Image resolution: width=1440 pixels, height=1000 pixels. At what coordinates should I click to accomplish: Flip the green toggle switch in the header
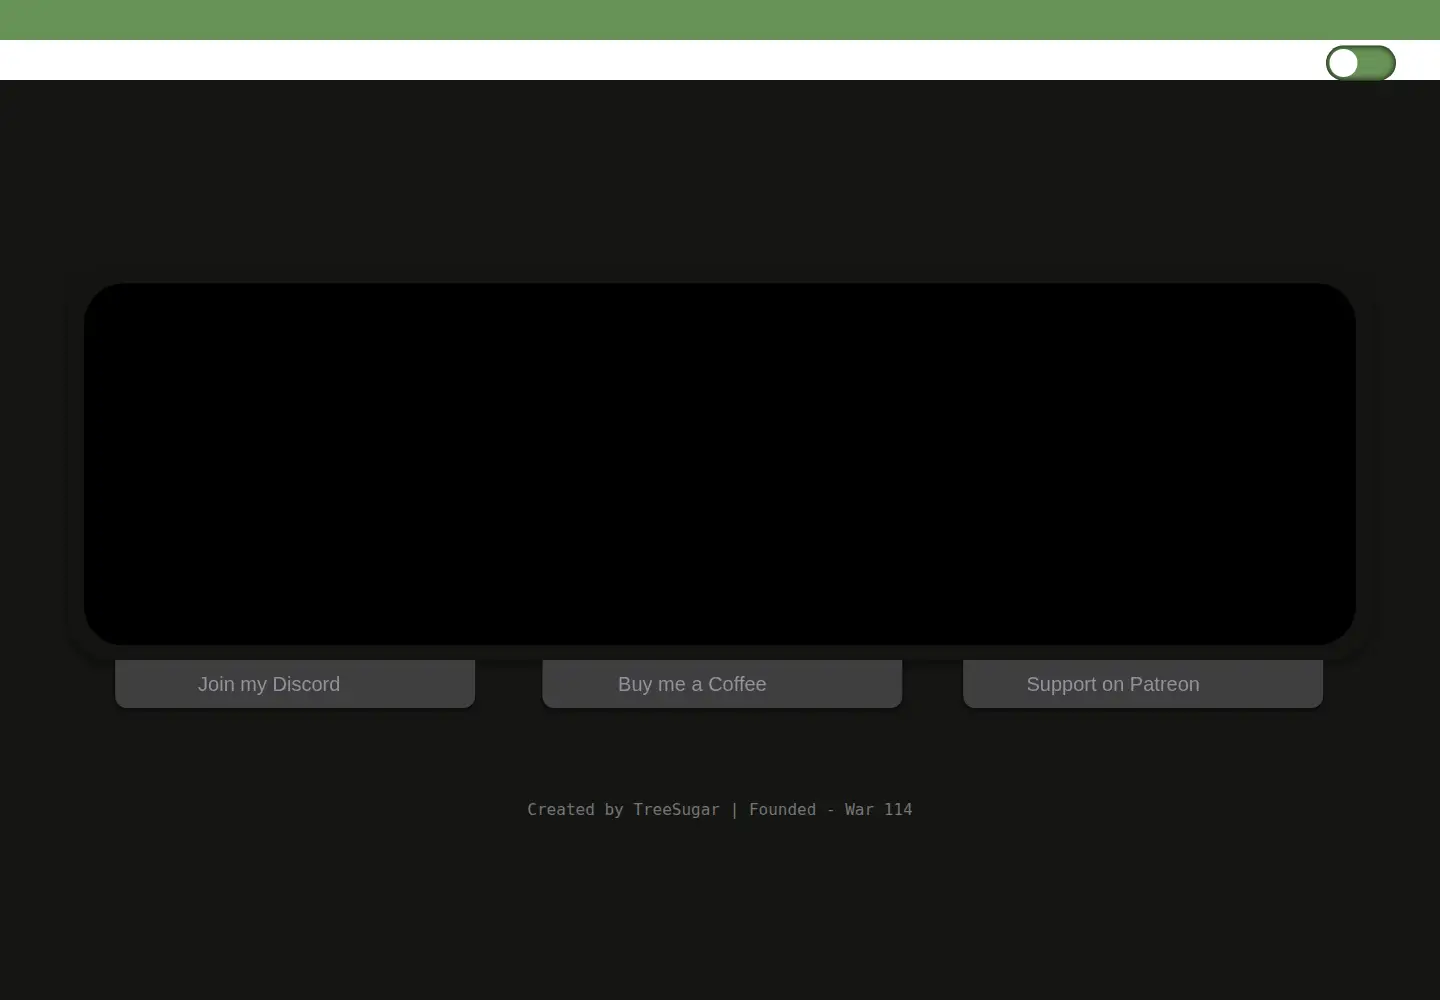[1361, 63]
